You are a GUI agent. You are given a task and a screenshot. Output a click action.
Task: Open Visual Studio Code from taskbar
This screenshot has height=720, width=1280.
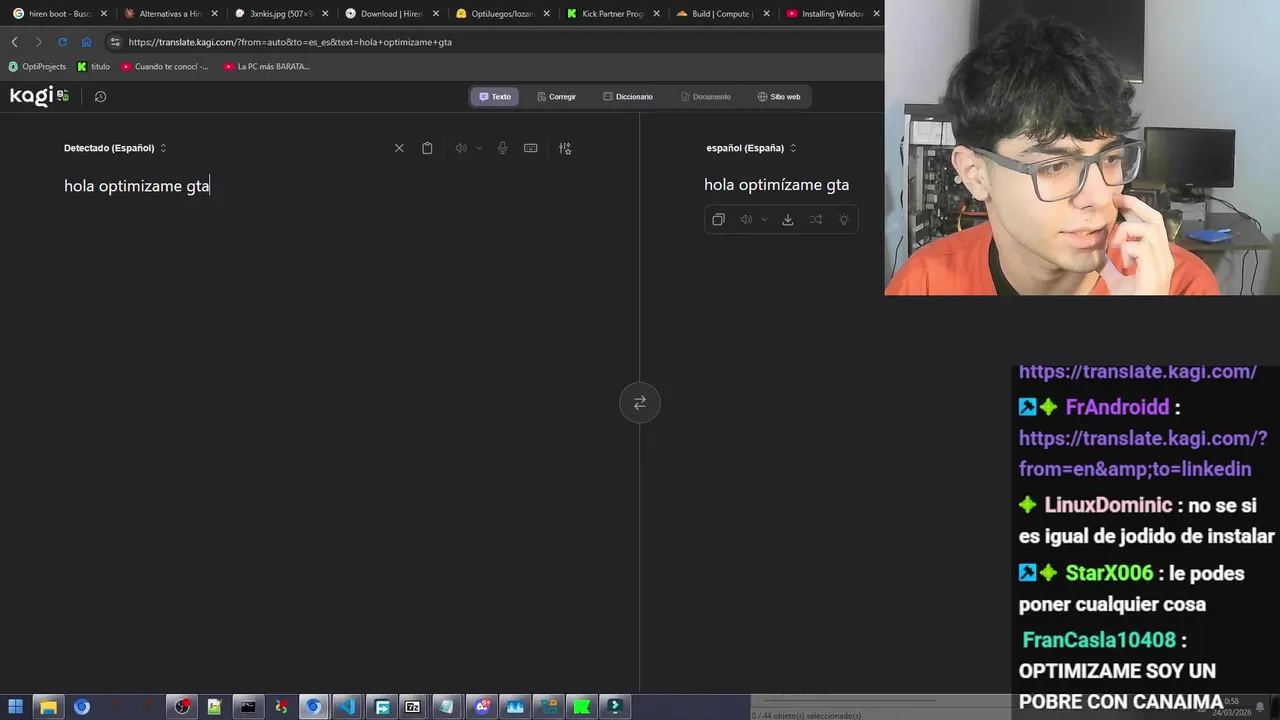346,707
